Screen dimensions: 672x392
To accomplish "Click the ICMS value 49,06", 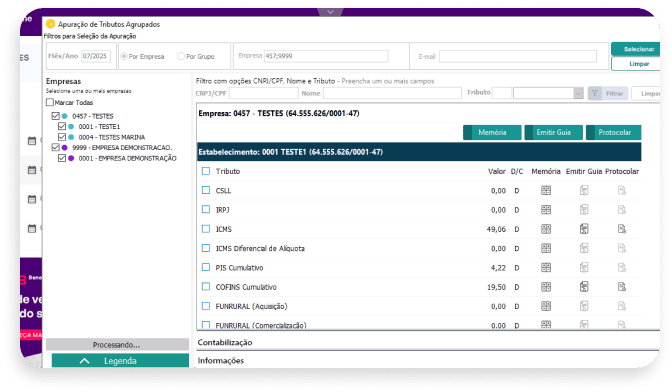I will coord(496,229).
